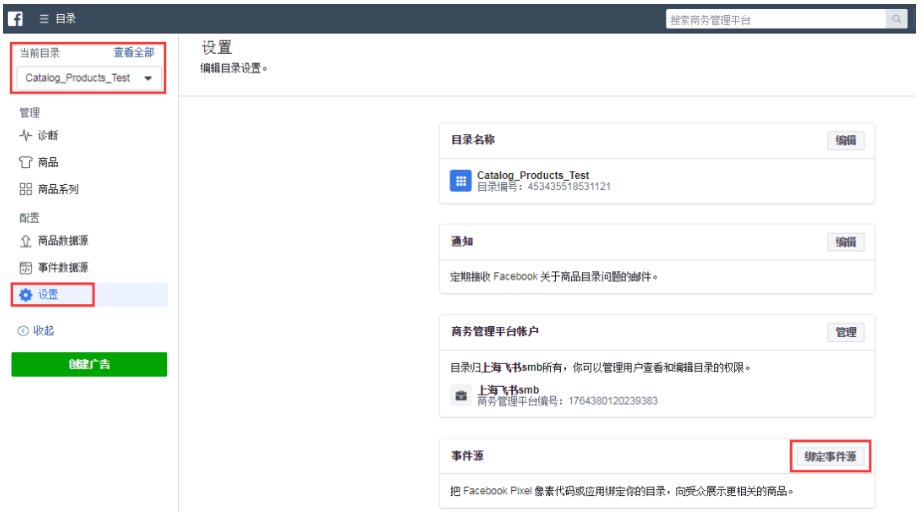The image size is (922, 516).
Task: Click the search magnifier button
Action: click(x=896, y=19)
